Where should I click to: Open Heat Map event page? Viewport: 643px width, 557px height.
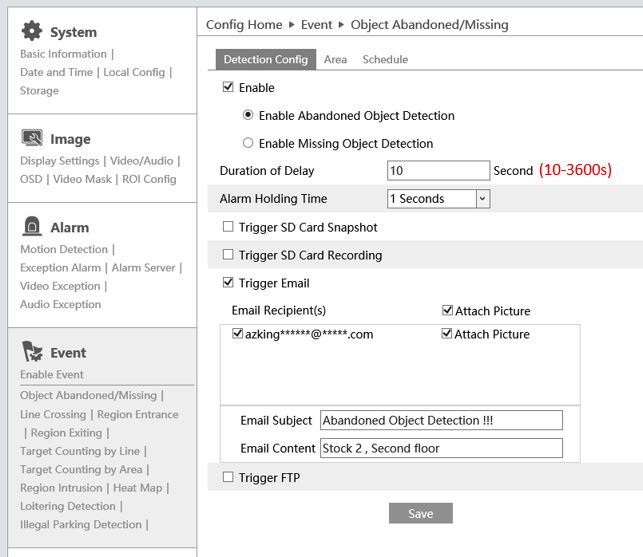139,488
